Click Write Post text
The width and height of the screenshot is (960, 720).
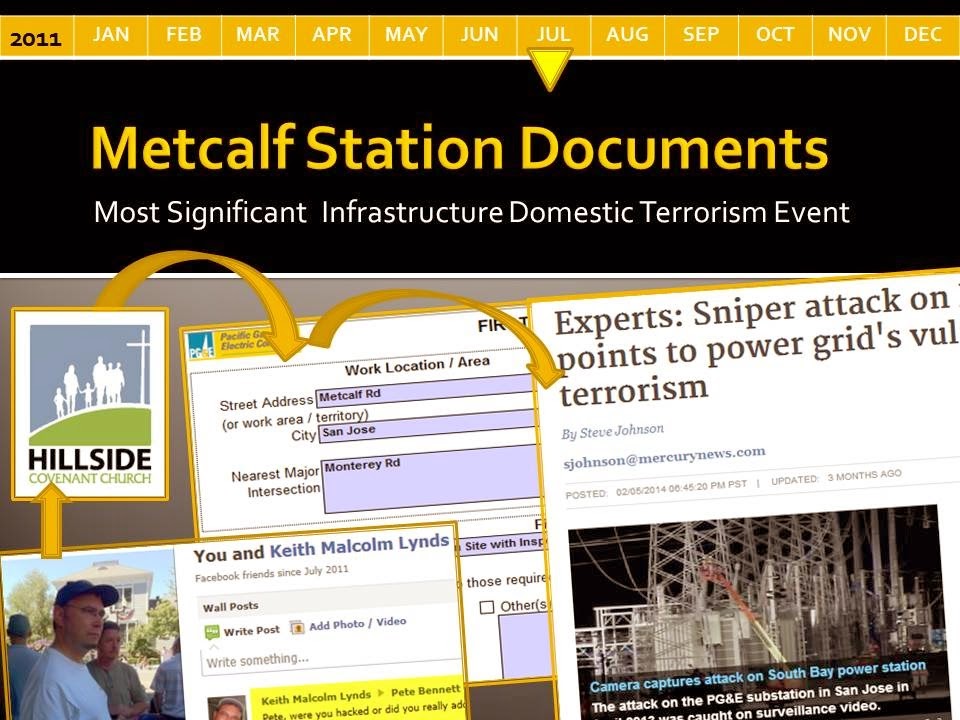pyautogui.click(x=252, y=631)
